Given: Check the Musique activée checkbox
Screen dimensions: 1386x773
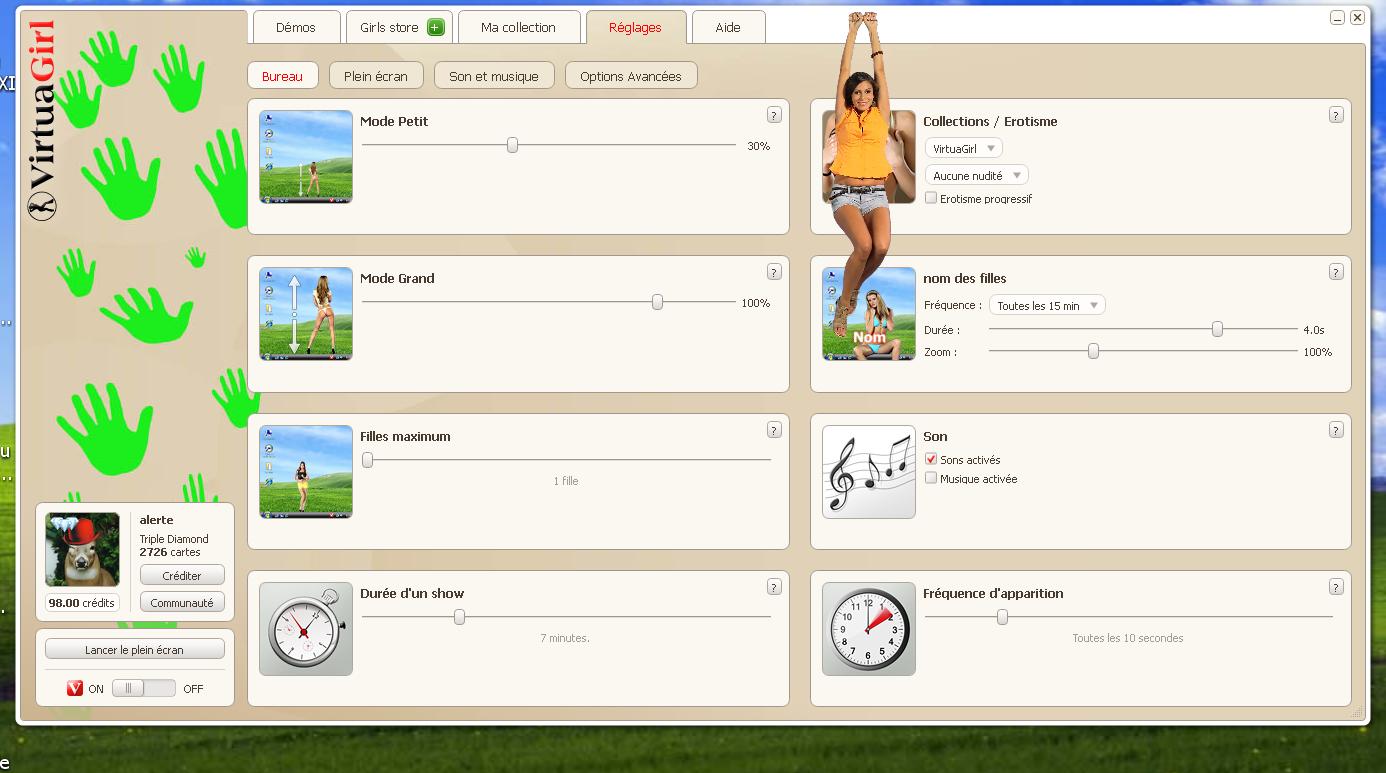Looking at the screenshot, I should [931, 478].
